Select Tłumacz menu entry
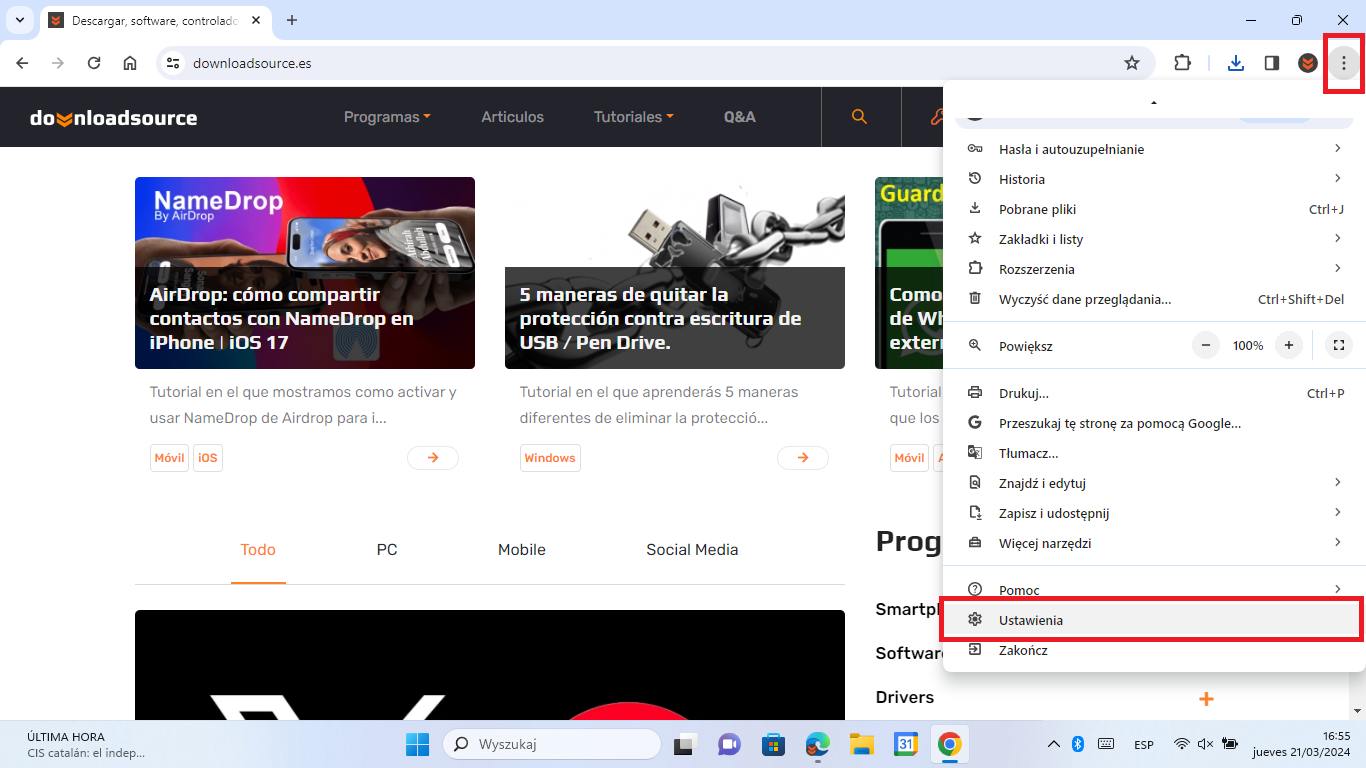This screenshot has height=768, width=1366. coord(1154,453)
